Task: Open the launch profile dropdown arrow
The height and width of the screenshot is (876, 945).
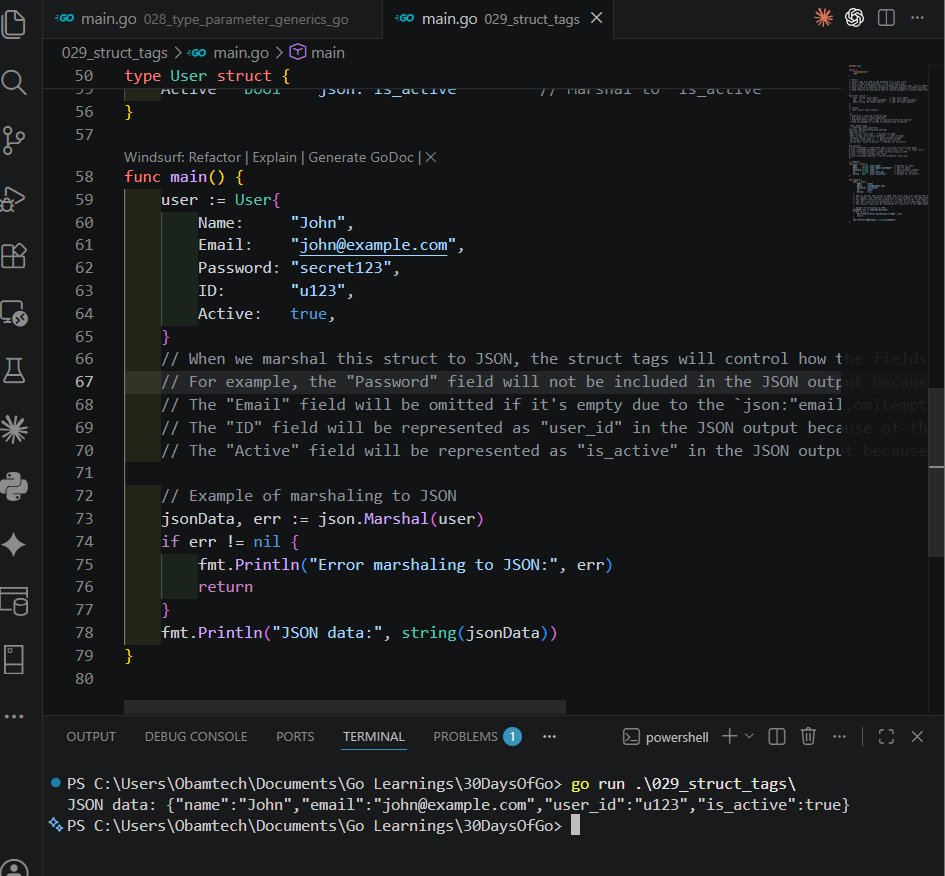Action: 749,736
